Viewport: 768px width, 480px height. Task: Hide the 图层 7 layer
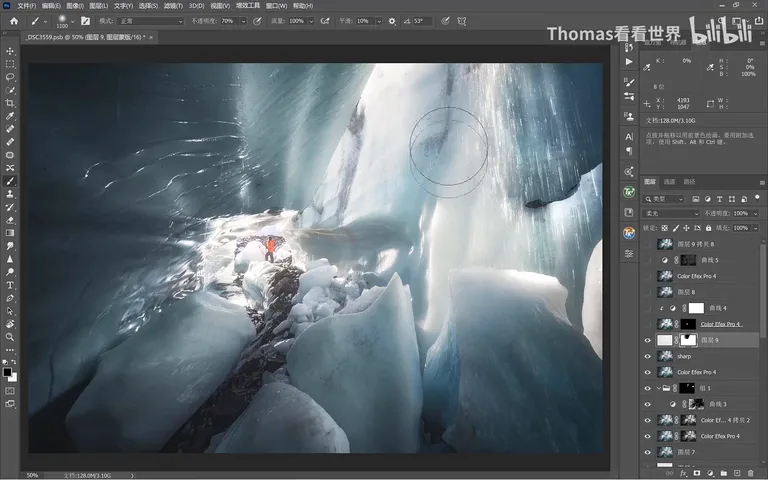(x=648, y=453)
